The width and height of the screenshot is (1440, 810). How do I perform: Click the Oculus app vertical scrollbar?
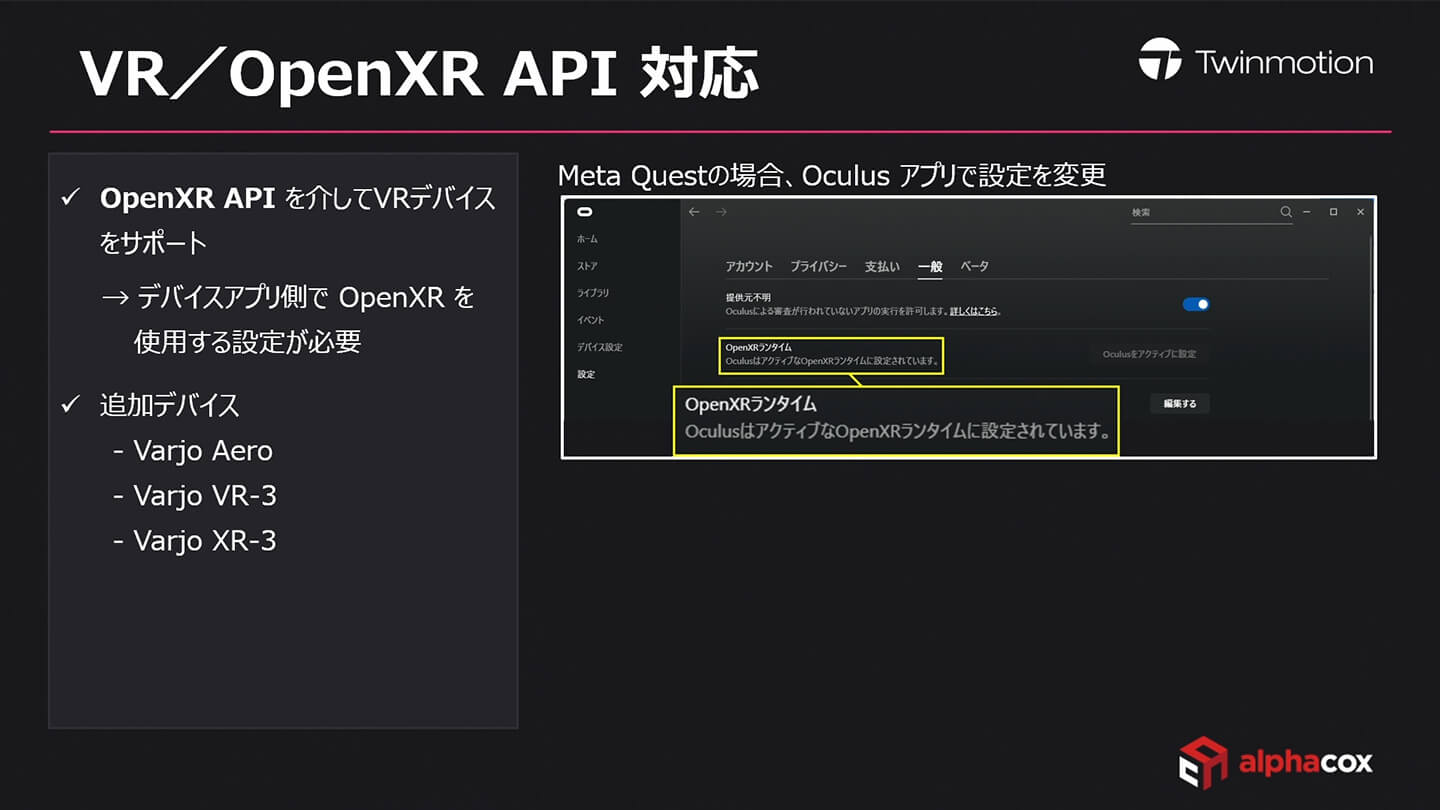click(1371, 330)
